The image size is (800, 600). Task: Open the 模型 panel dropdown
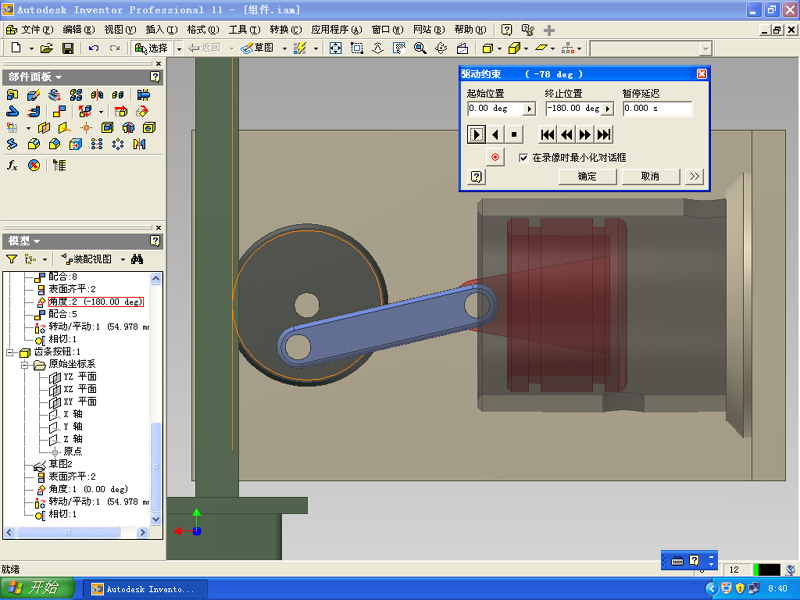tap(36, 241)
